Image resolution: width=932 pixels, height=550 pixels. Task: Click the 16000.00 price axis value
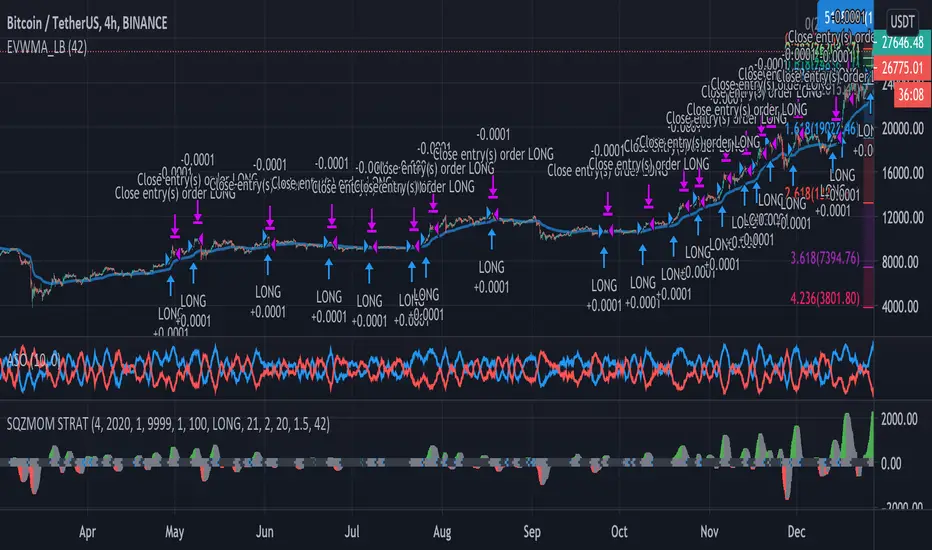pyautogui.click(x=903, y=173)
